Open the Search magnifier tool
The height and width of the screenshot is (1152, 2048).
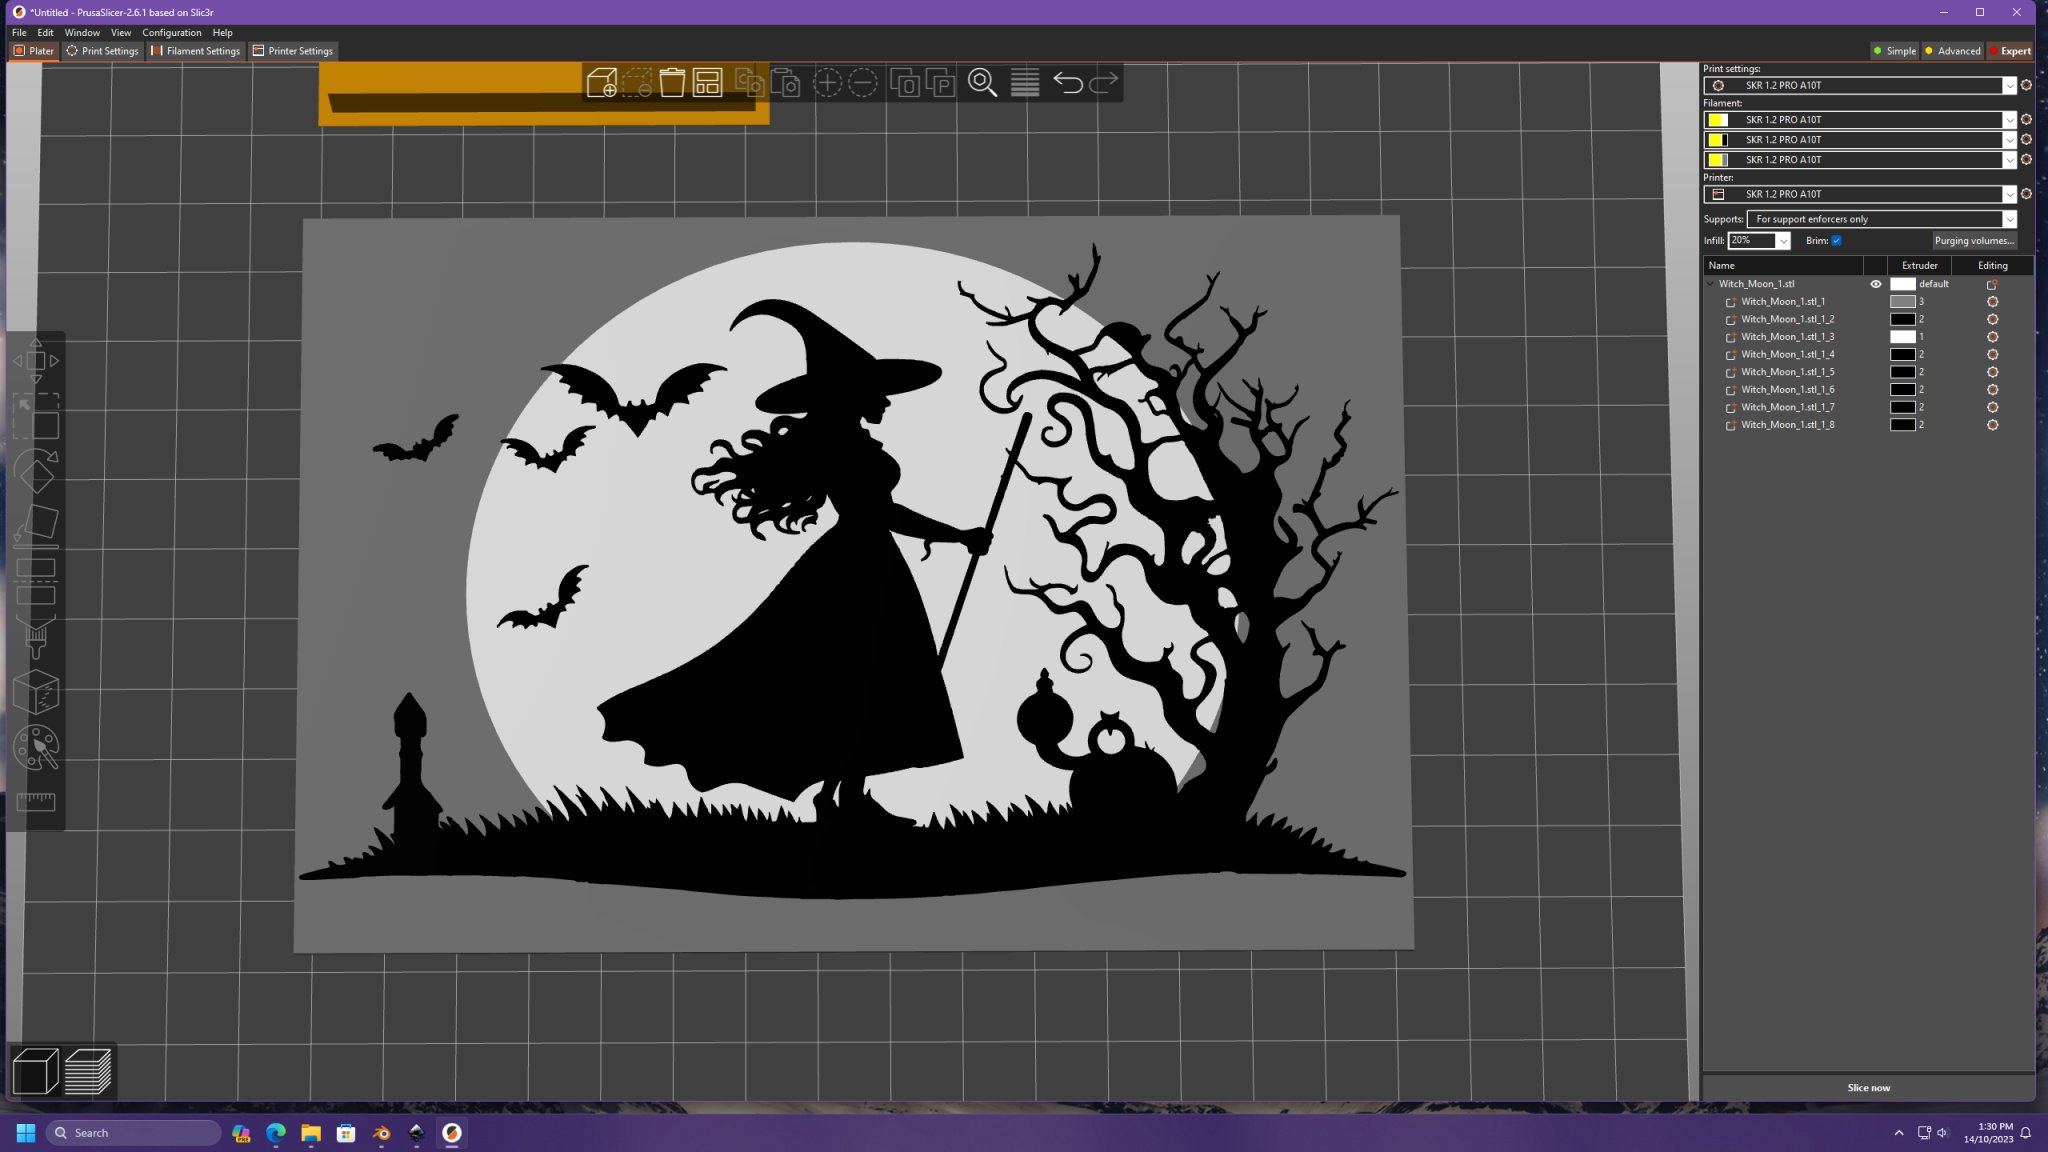click(982, 83)
